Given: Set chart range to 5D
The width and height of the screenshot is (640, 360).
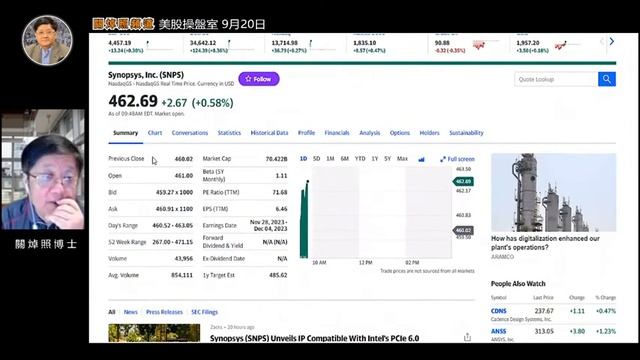Looking at the screenshot, I should pos(316,159).
